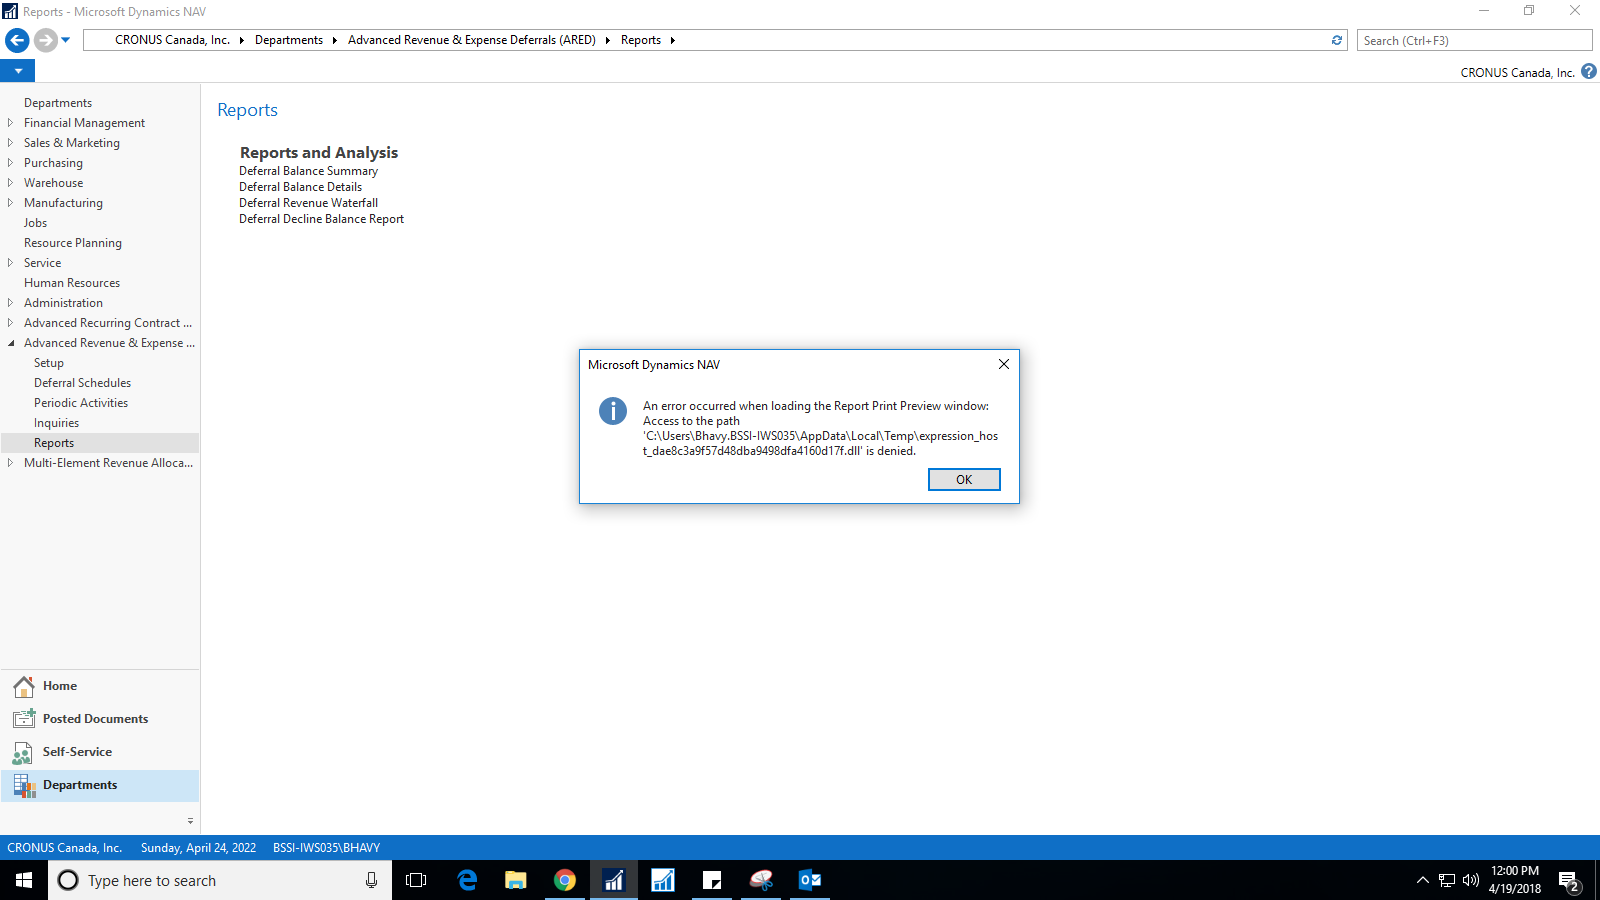This screenshot has width=1600, height=900.
Task: Open Deferral Decline Balance Report
Action: (321, 219)
